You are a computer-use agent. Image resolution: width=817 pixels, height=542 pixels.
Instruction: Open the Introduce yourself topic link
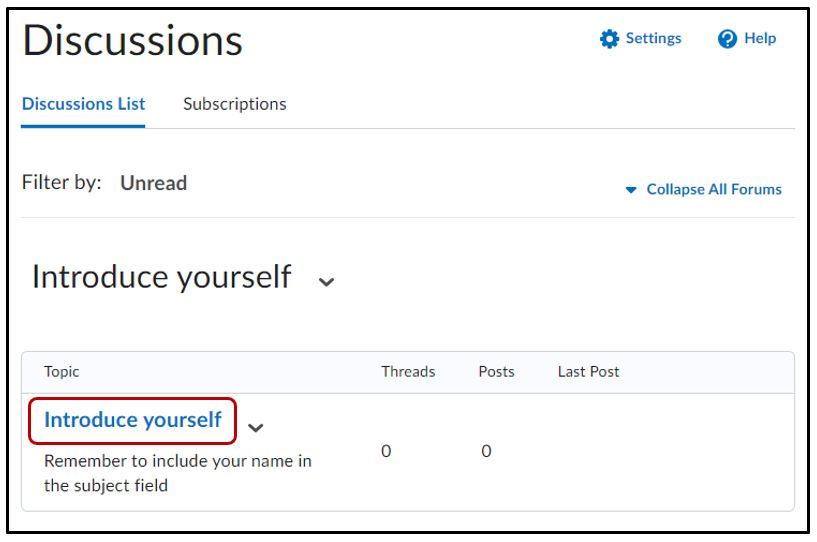[133, 420]
